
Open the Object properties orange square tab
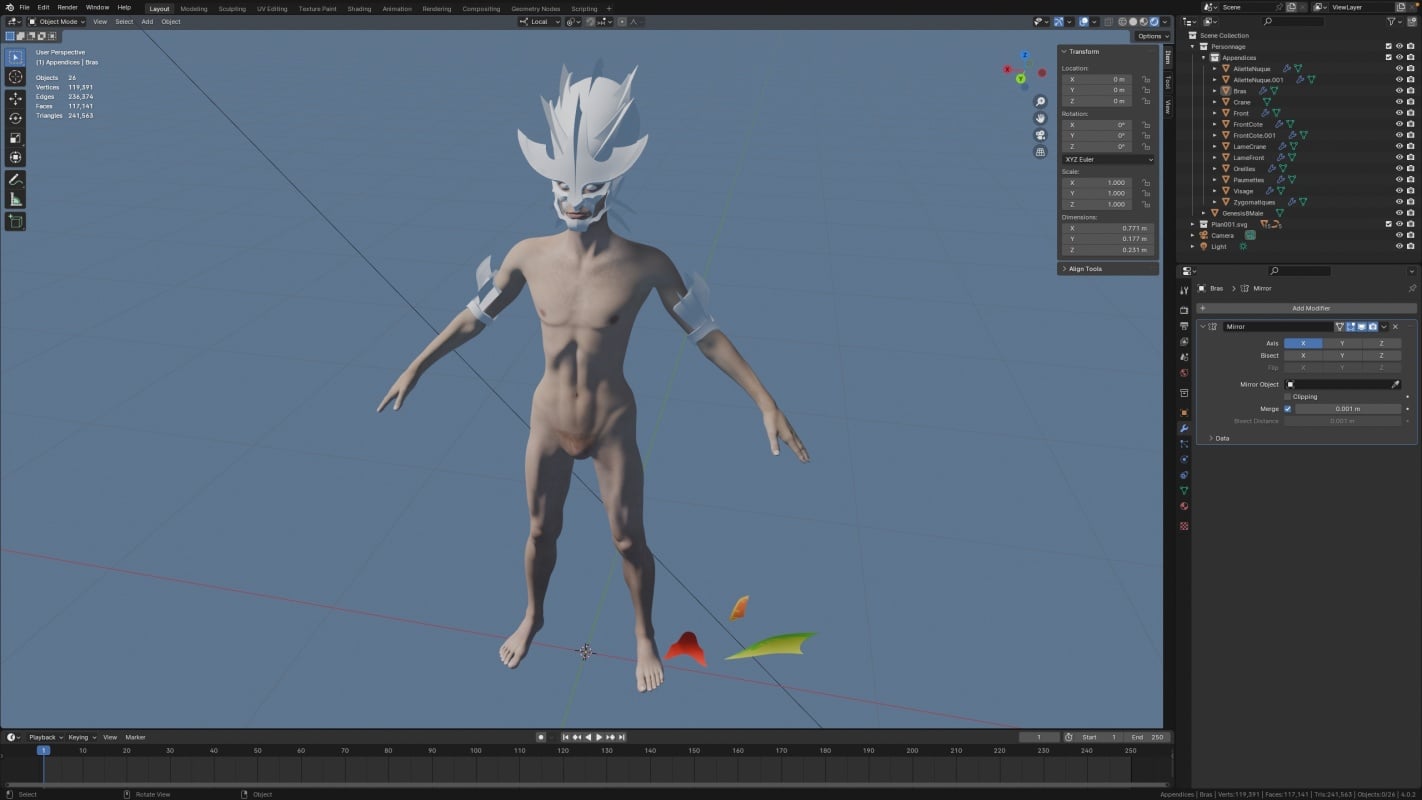tap(1184, 412)
